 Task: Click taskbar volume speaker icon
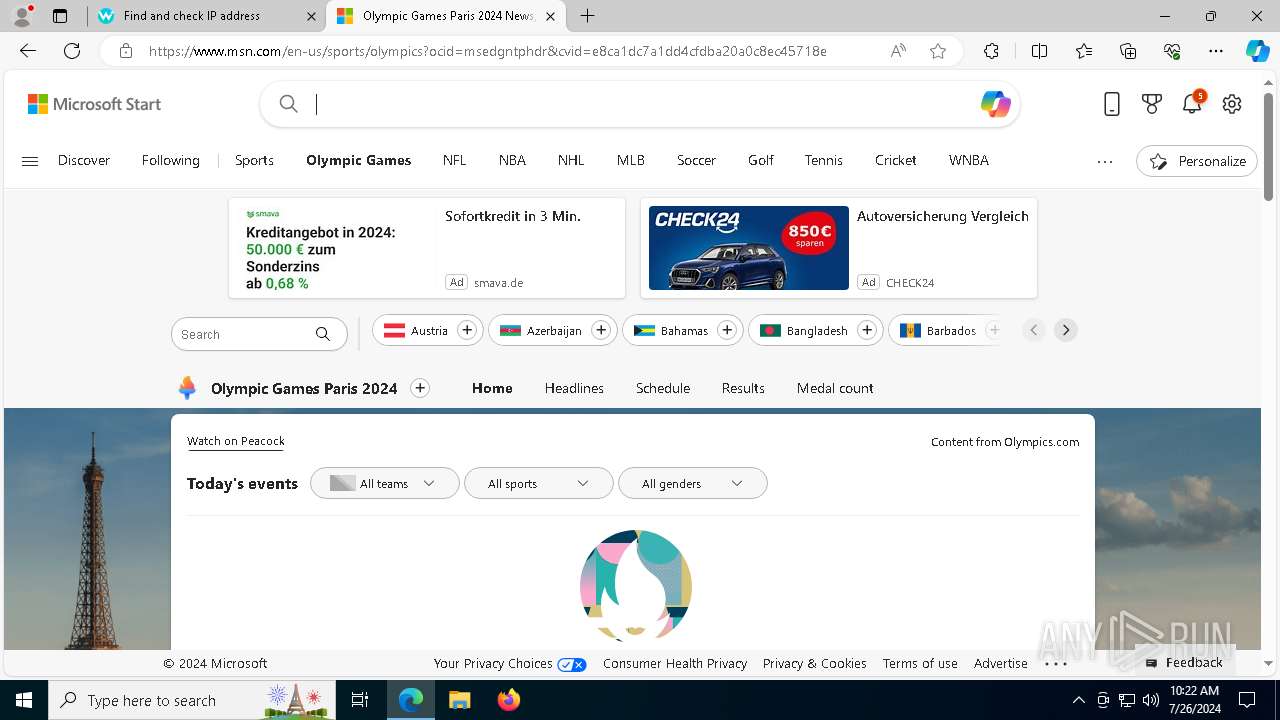1151,700
